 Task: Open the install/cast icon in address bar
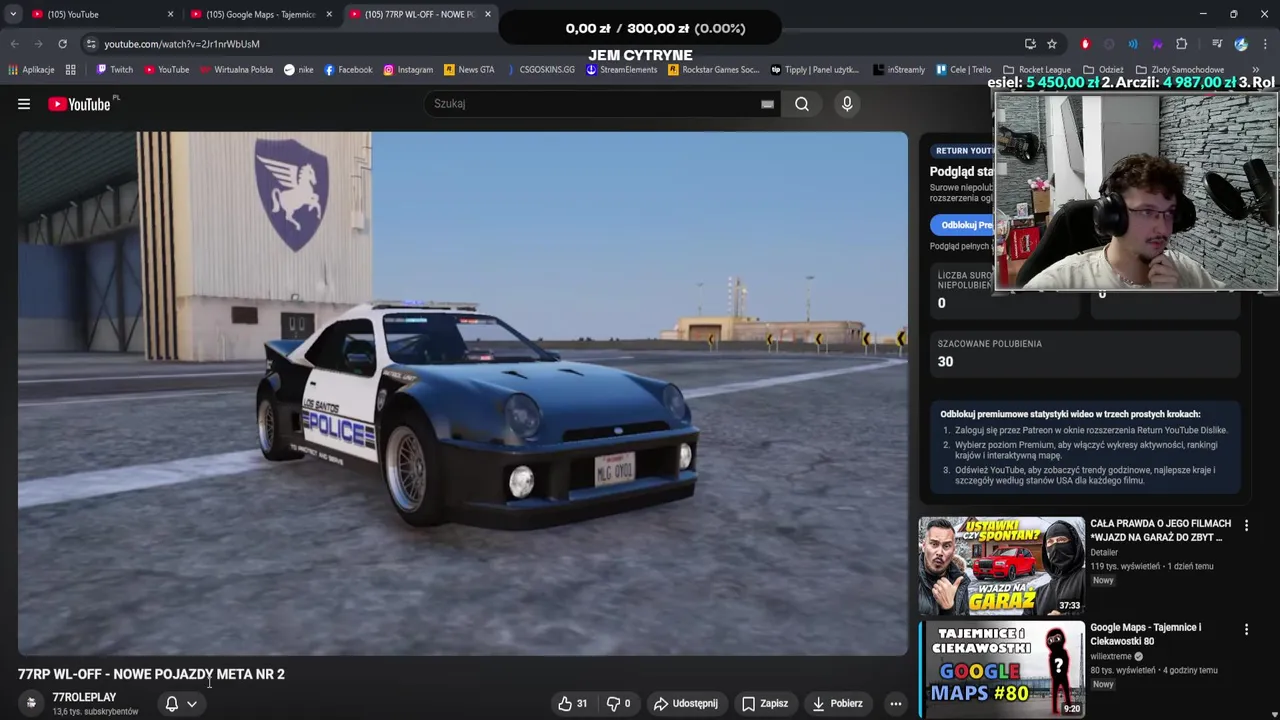coord(1030,44)
